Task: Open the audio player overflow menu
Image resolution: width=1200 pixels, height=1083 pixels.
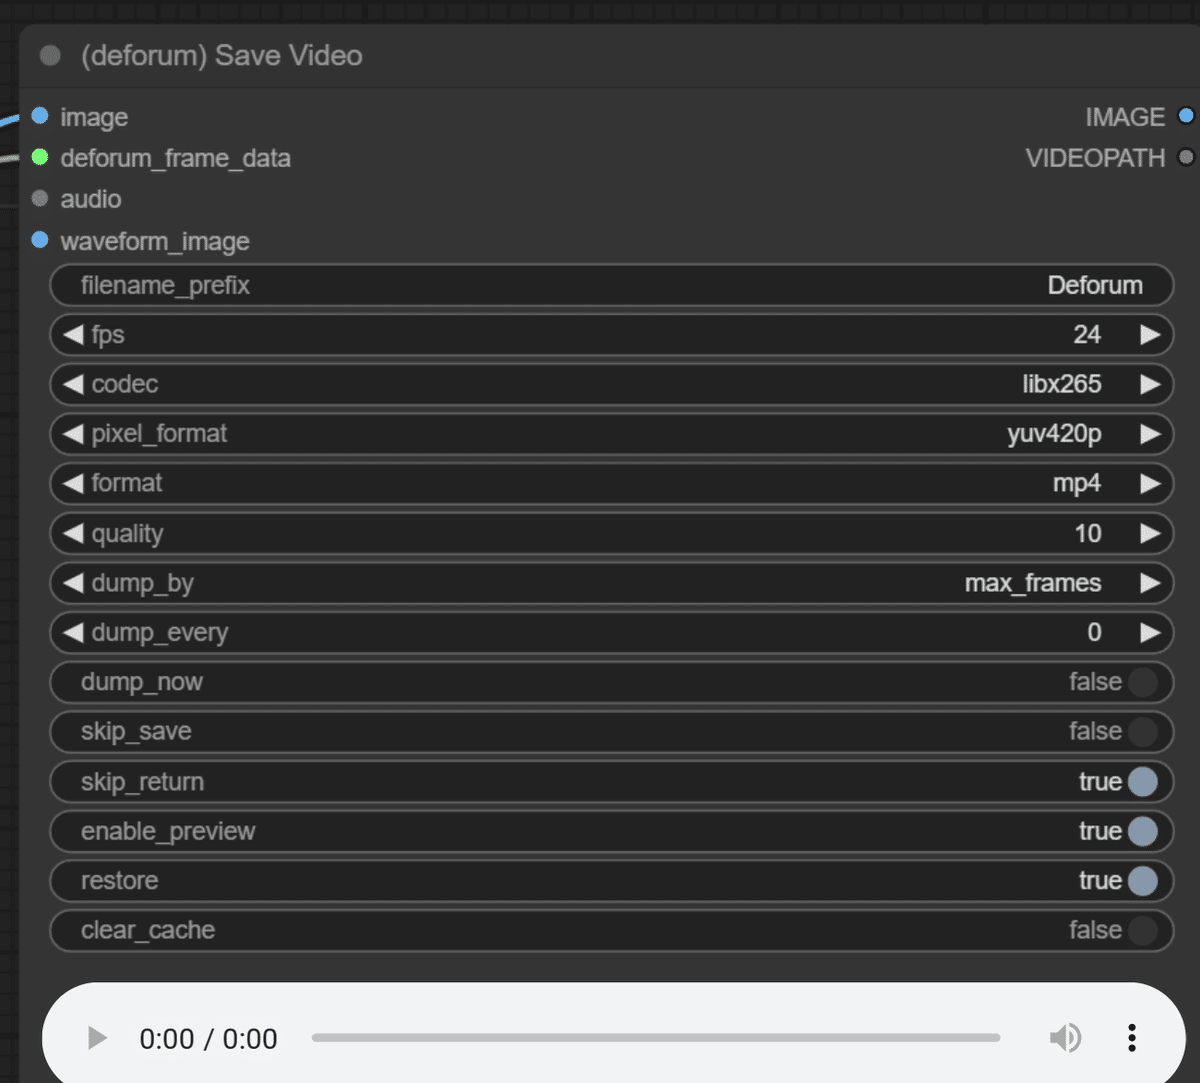Action: [x=1131, y=1038]
